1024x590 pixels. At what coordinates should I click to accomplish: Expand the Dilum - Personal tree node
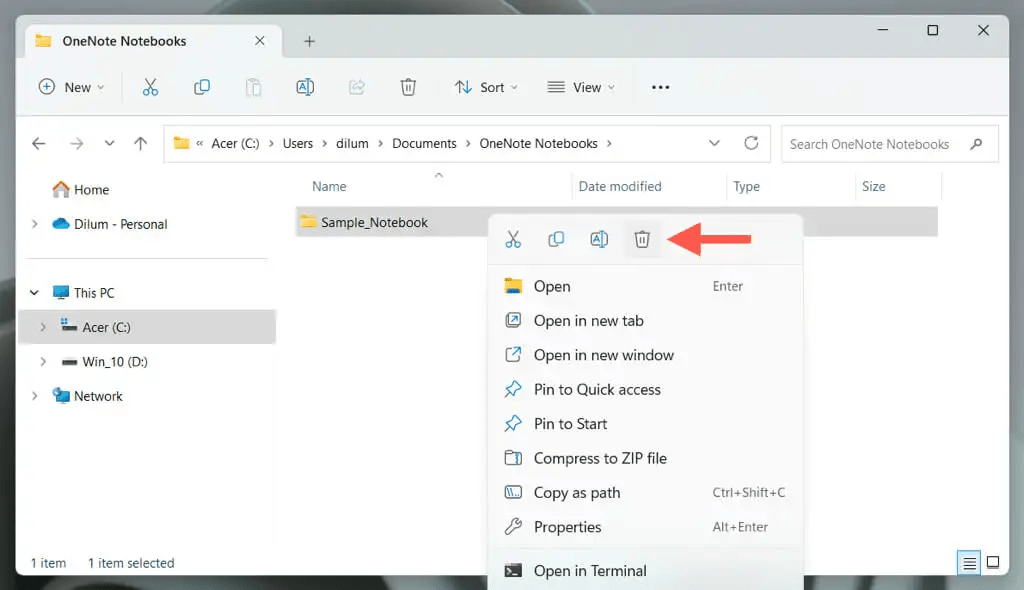pos(35,224)
